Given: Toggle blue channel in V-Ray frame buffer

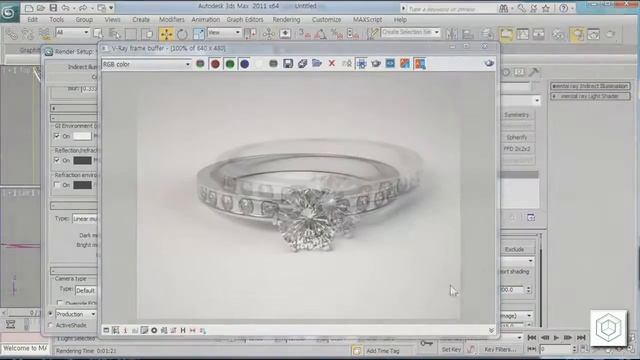Looking at the screenshot, I should (x=244, y=64).
